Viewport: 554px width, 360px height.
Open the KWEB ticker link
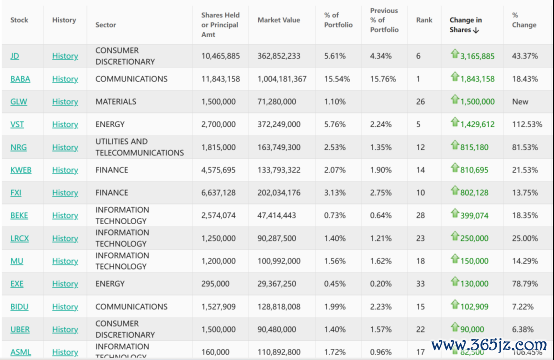(x=21, y=170)
